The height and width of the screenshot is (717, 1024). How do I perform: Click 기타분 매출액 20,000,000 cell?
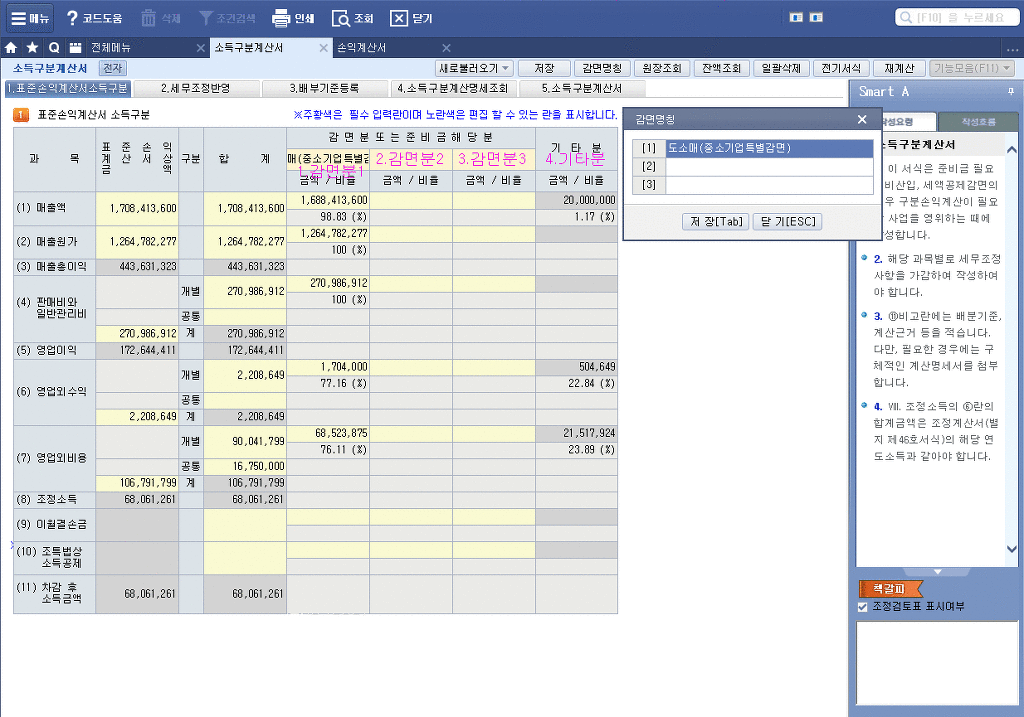point(577,200)
